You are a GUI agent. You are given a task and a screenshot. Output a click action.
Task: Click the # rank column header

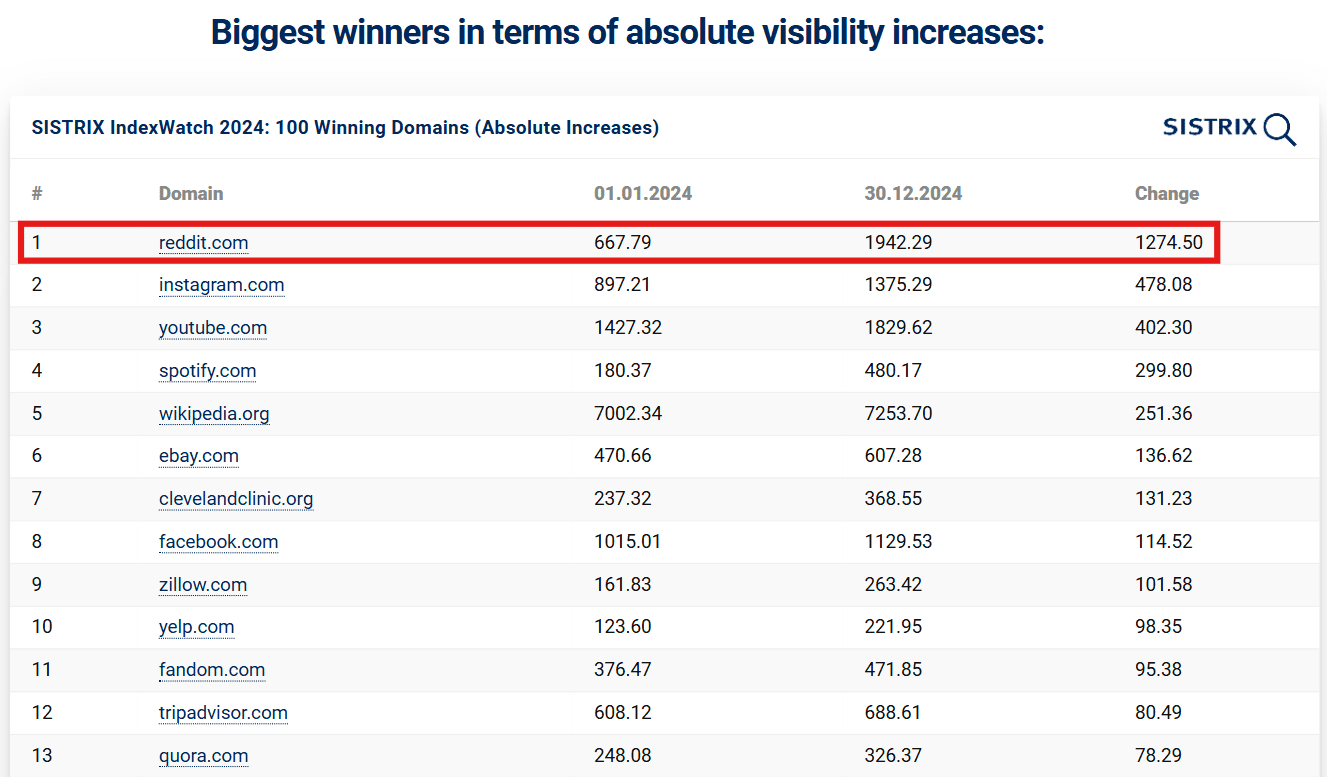pyautogui.click(x=37, y=194)
